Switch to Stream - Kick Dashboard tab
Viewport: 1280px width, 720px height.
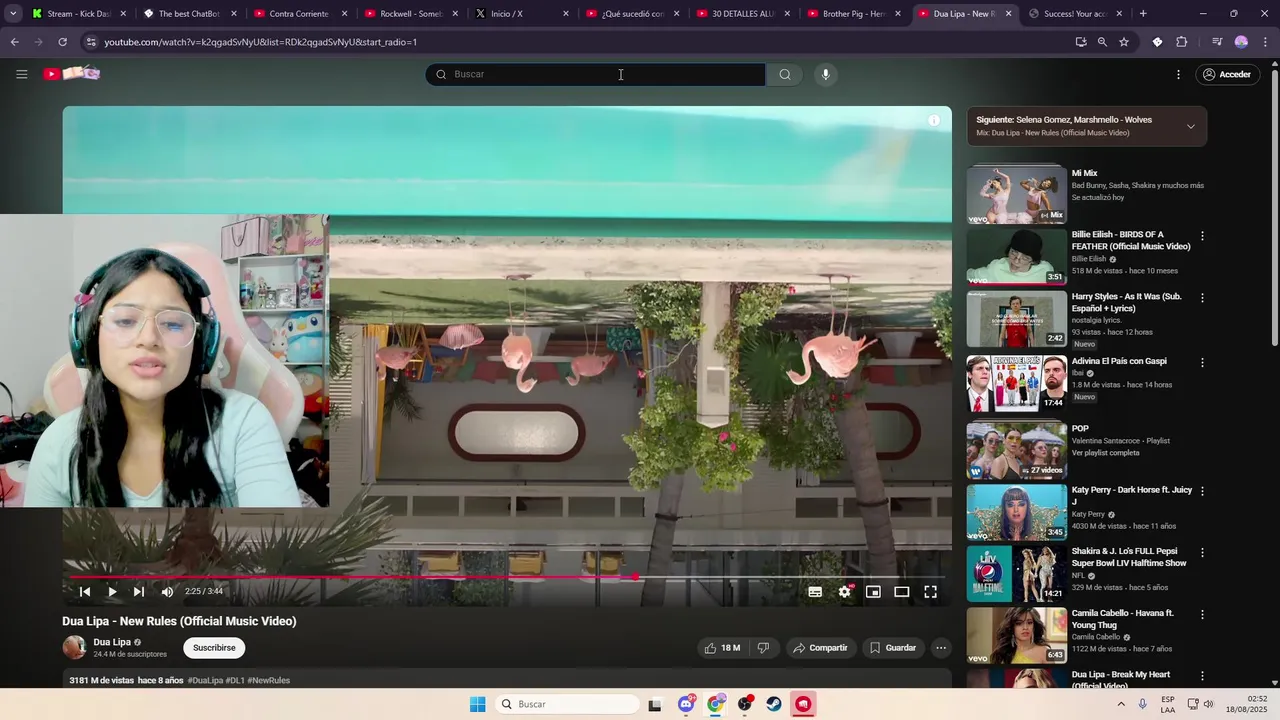78,14
